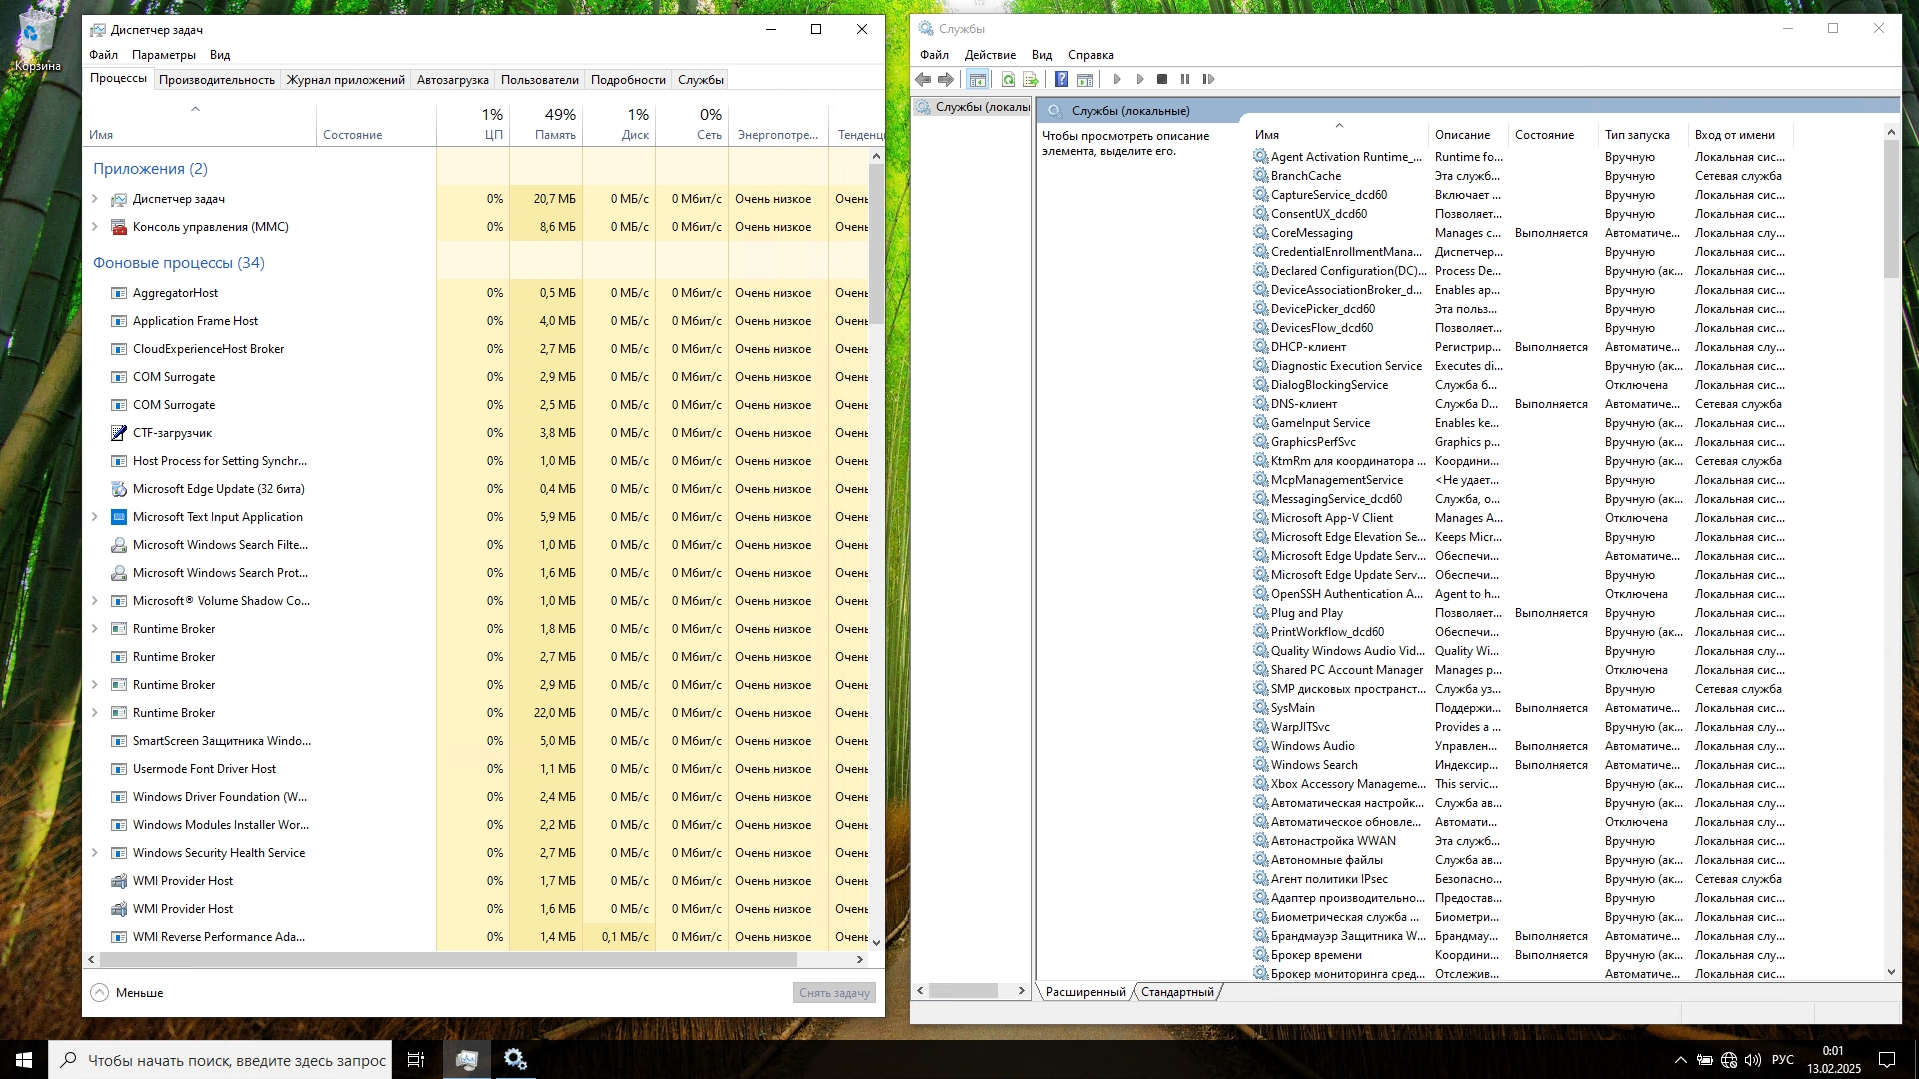Switch to Производительность tab
Screen dimensions: 1919x1079
pyautogui.click(x=217, y=80)
